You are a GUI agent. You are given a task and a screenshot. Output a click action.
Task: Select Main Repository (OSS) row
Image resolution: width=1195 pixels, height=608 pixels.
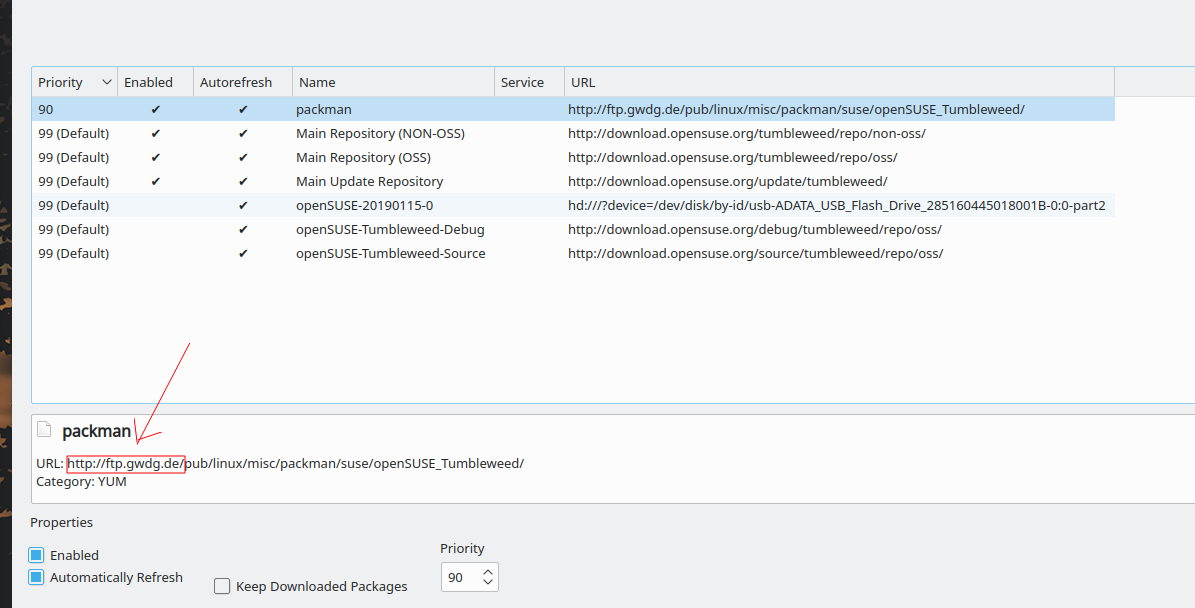573,157
